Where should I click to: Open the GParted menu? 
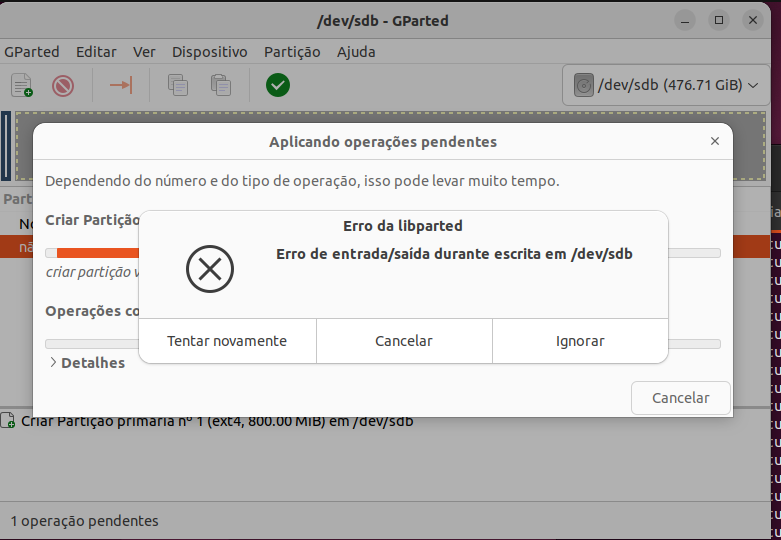click(x=31, y=52)
